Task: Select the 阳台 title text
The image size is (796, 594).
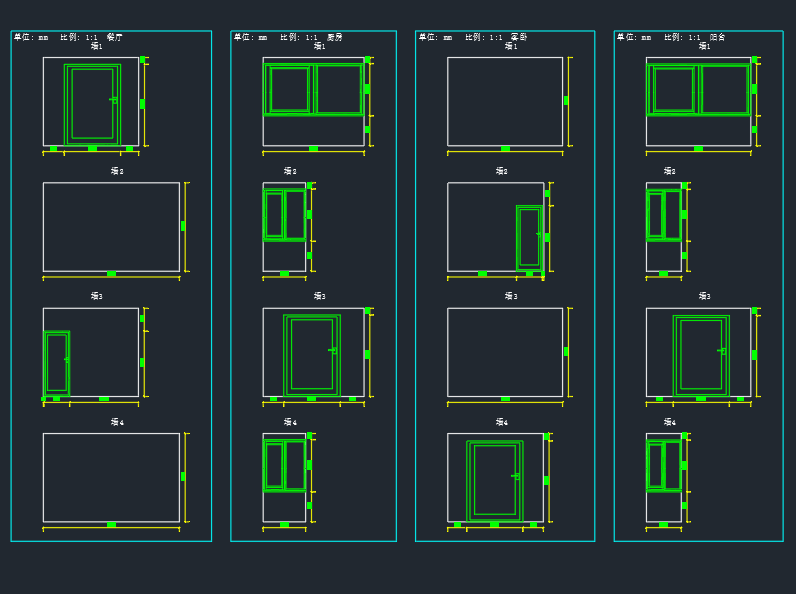Action: click(x=717, y=37)
